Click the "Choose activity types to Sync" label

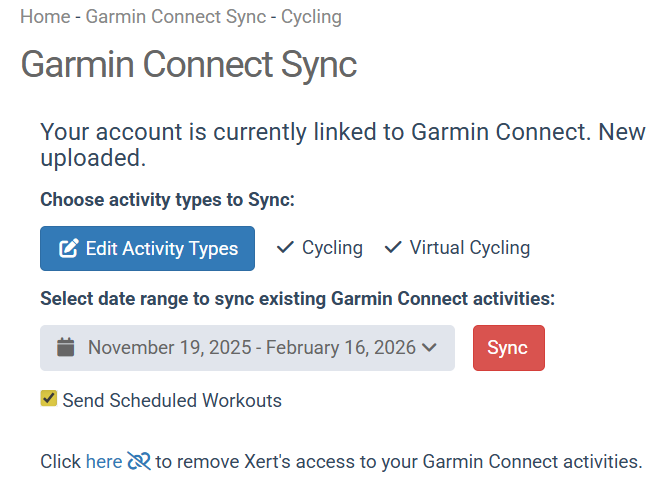pyautogui.click(x=167, y=200)
